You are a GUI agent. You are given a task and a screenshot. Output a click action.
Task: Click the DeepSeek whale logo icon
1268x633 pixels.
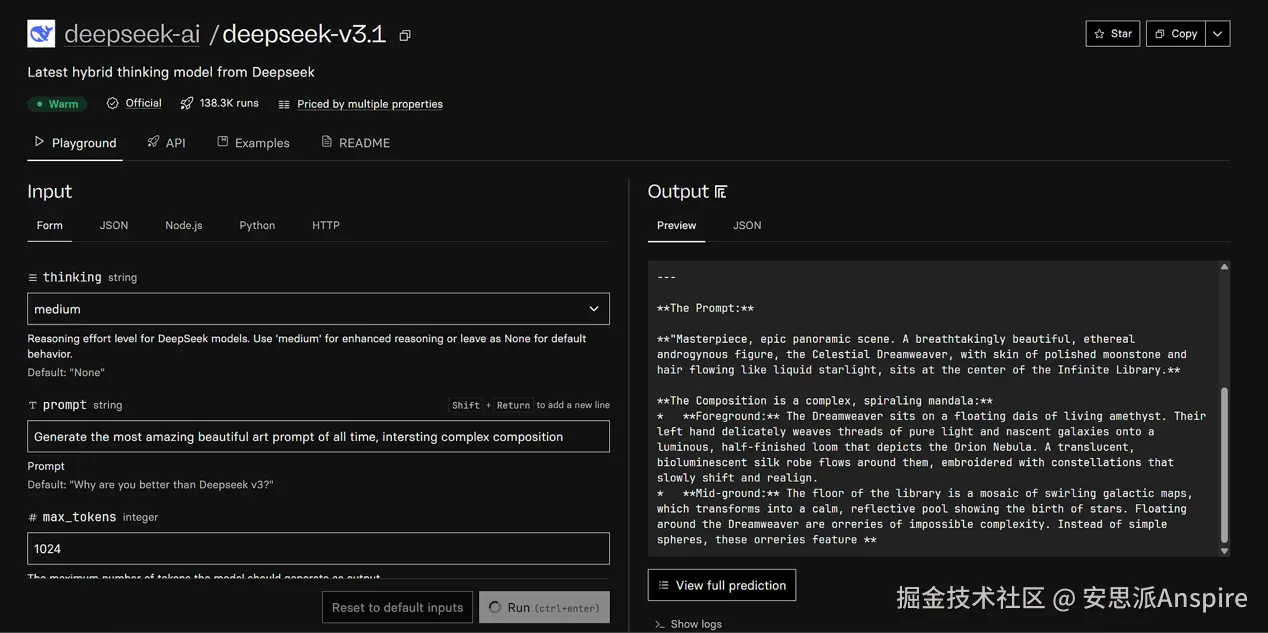pyautogui.click(x=41, y=34)
